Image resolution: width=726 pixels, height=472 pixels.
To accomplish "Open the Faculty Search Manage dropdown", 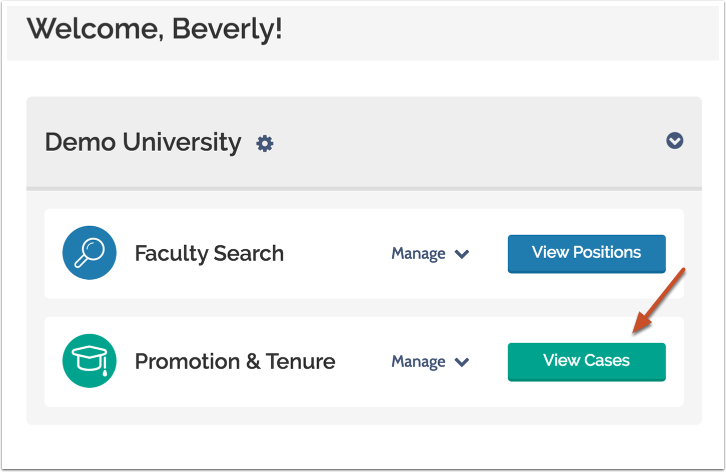I will pos(430,254).
